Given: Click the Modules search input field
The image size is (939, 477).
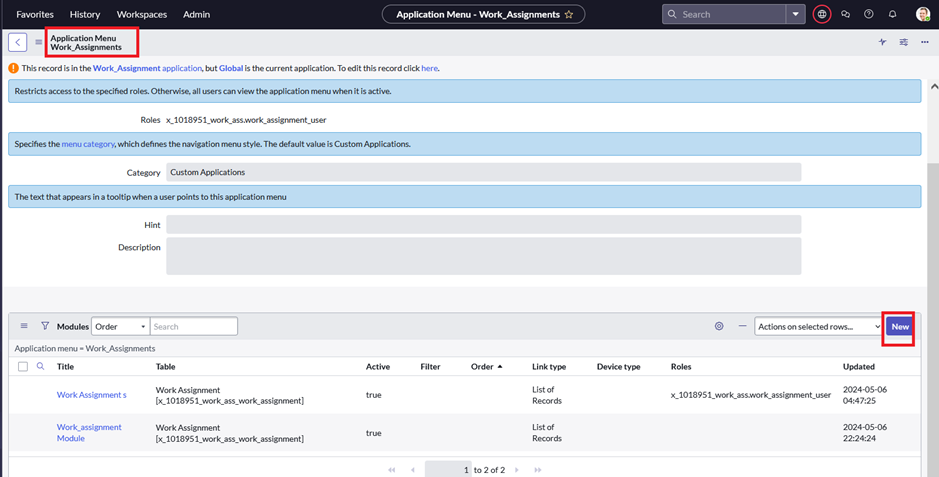Looking at the screenshot, I should 193,326.
